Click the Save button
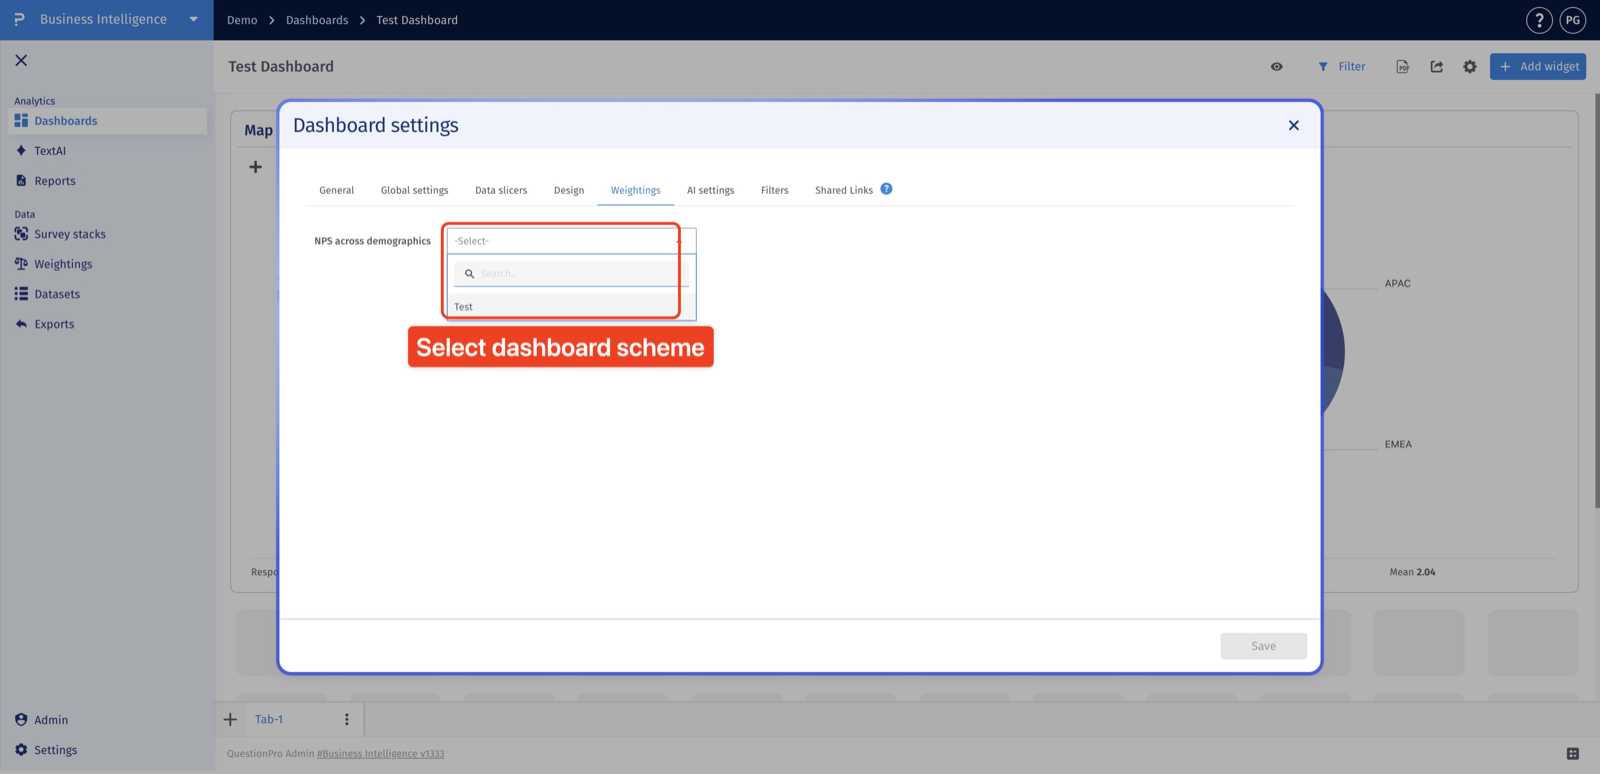The width and height of the screenshot is (1600, 774). coord(1264,646)
